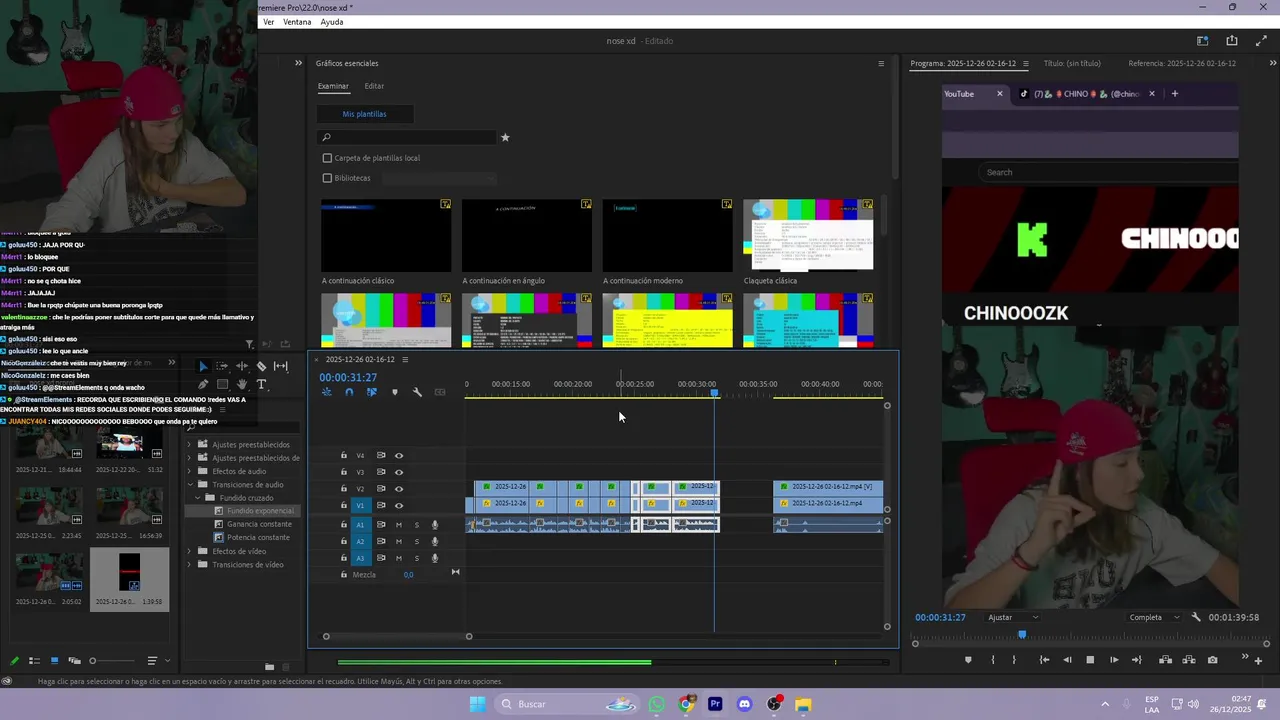Switch project panel to icon view
The height and width of the screenshot is (720, 1280).
54,660
